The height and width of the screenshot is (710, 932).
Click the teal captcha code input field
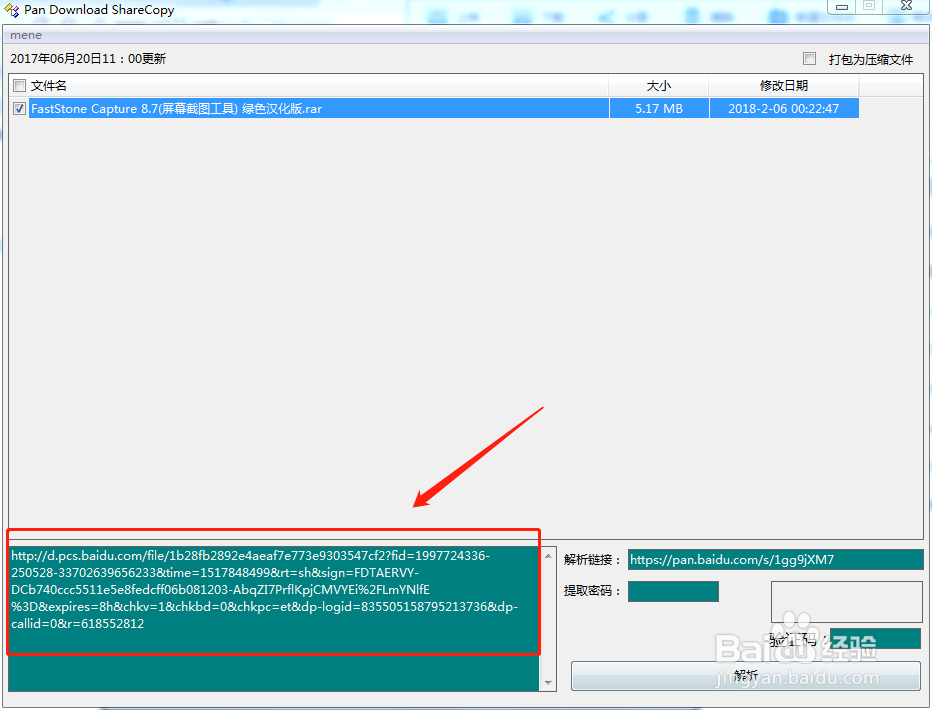click(x=875, y=637)
